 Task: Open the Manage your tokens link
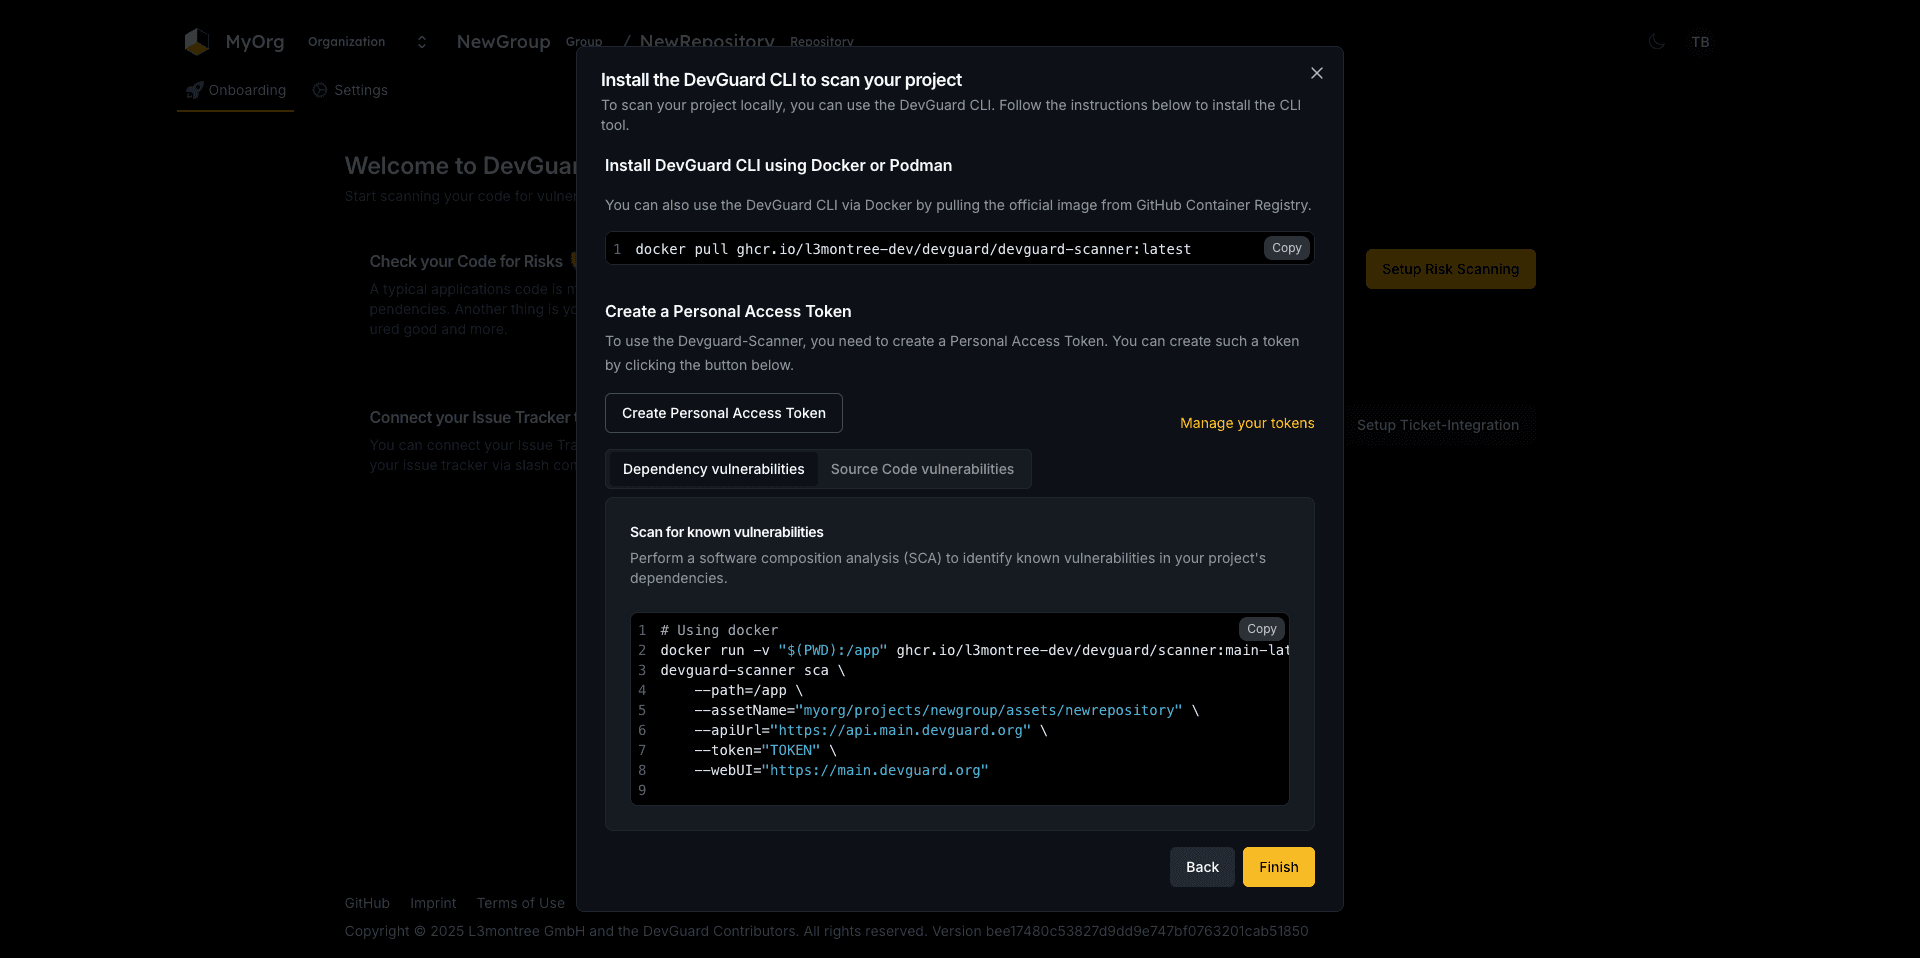(x=1246, y=423)
